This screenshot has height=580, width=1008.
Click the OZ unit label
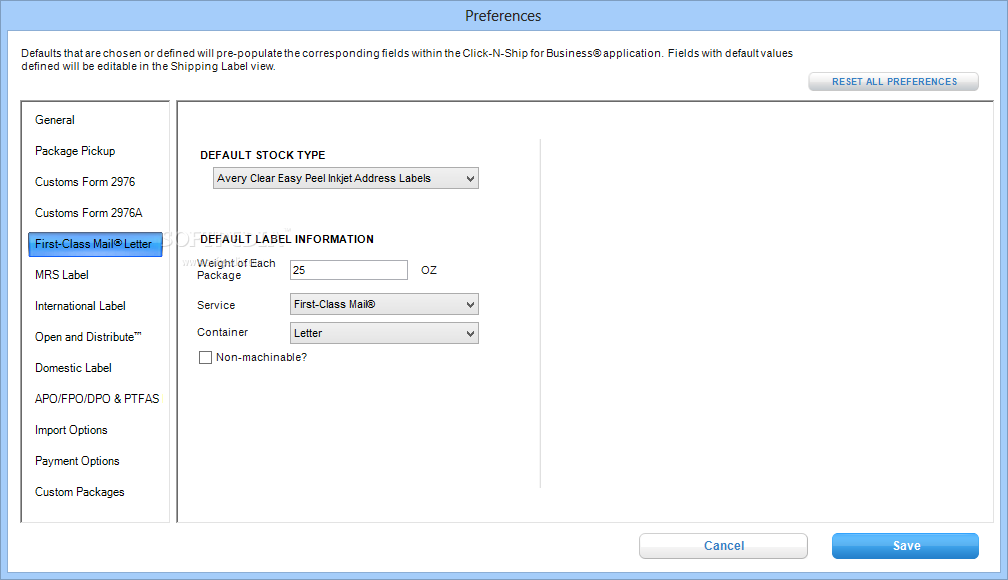429,270
